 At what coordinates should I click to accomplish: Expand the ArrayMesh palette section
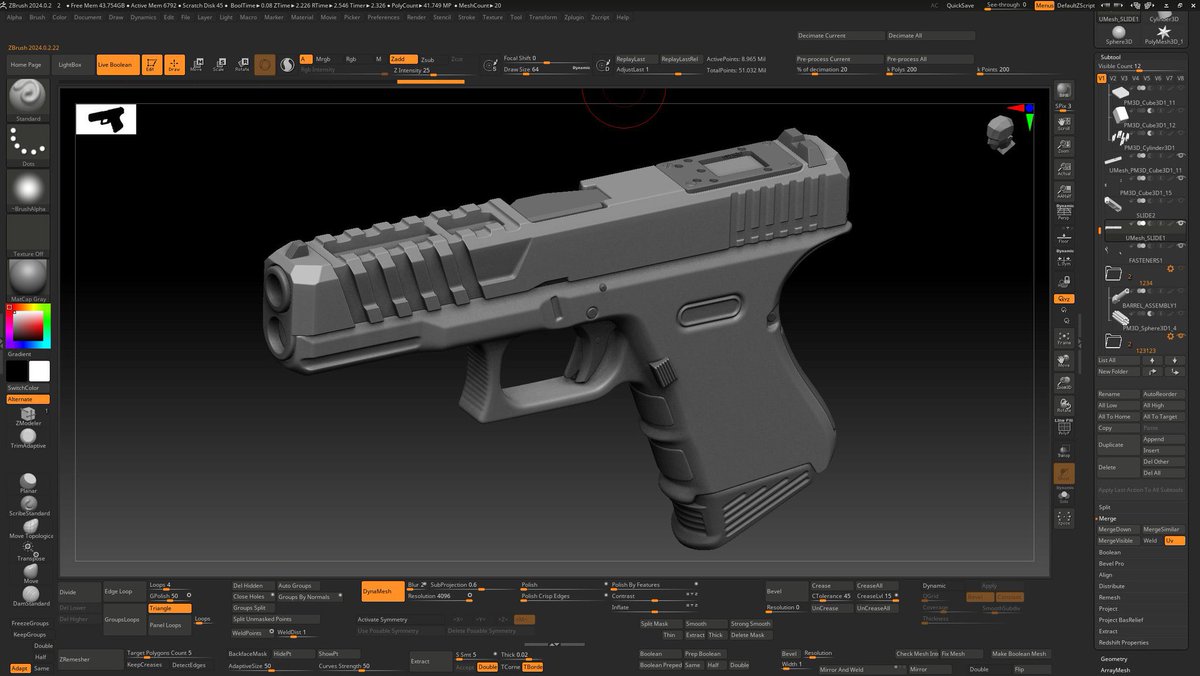click(x=1114, y=670)
